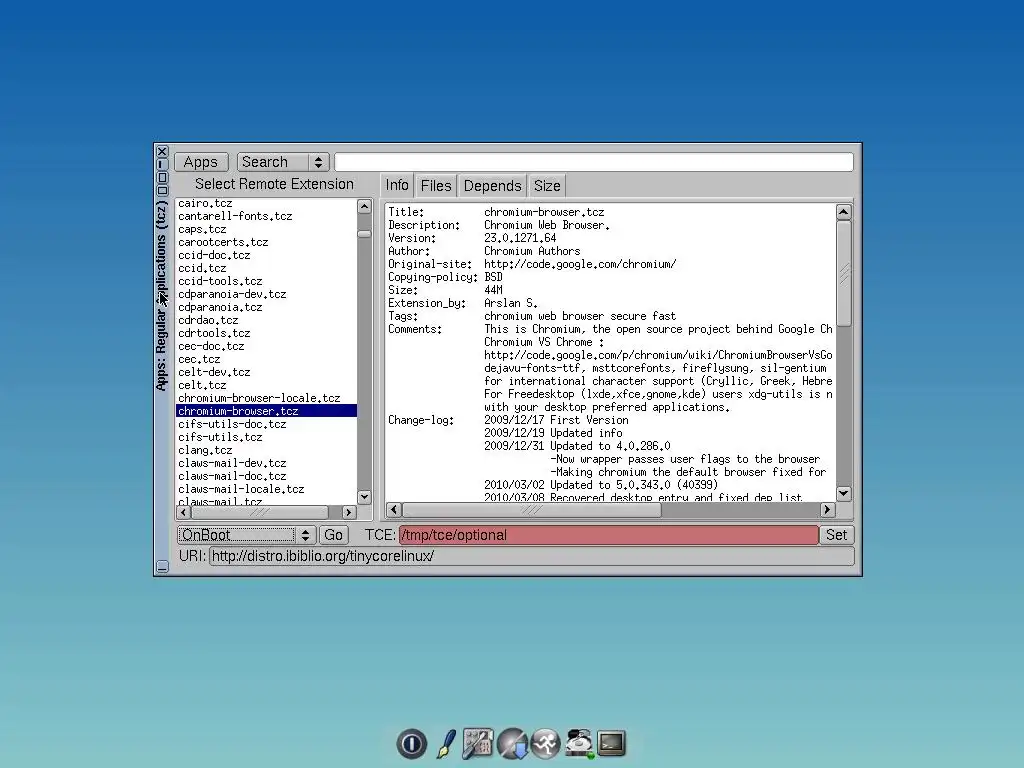1024x768 pixels.
Task: Open the Depends tab
Action: 492,186
